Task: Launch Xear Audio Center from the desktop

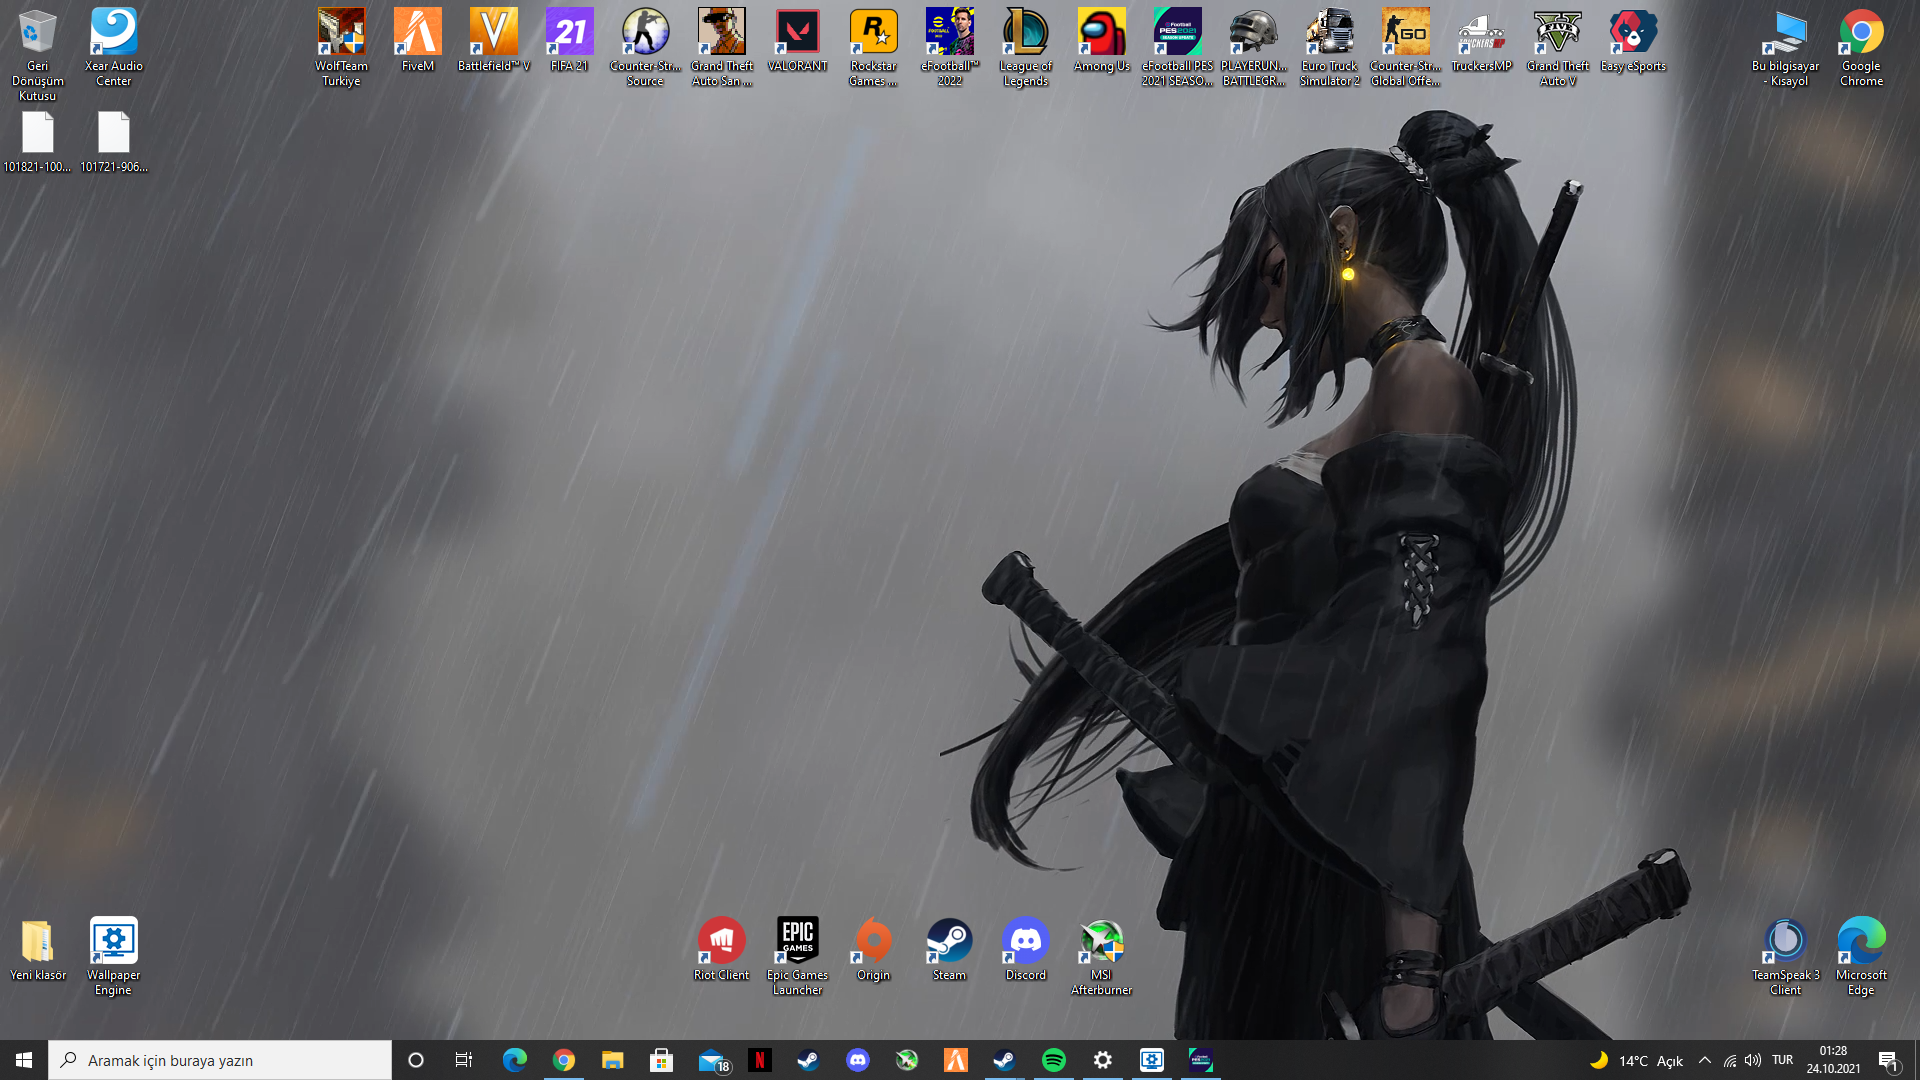Action: (x=114, y=47)
